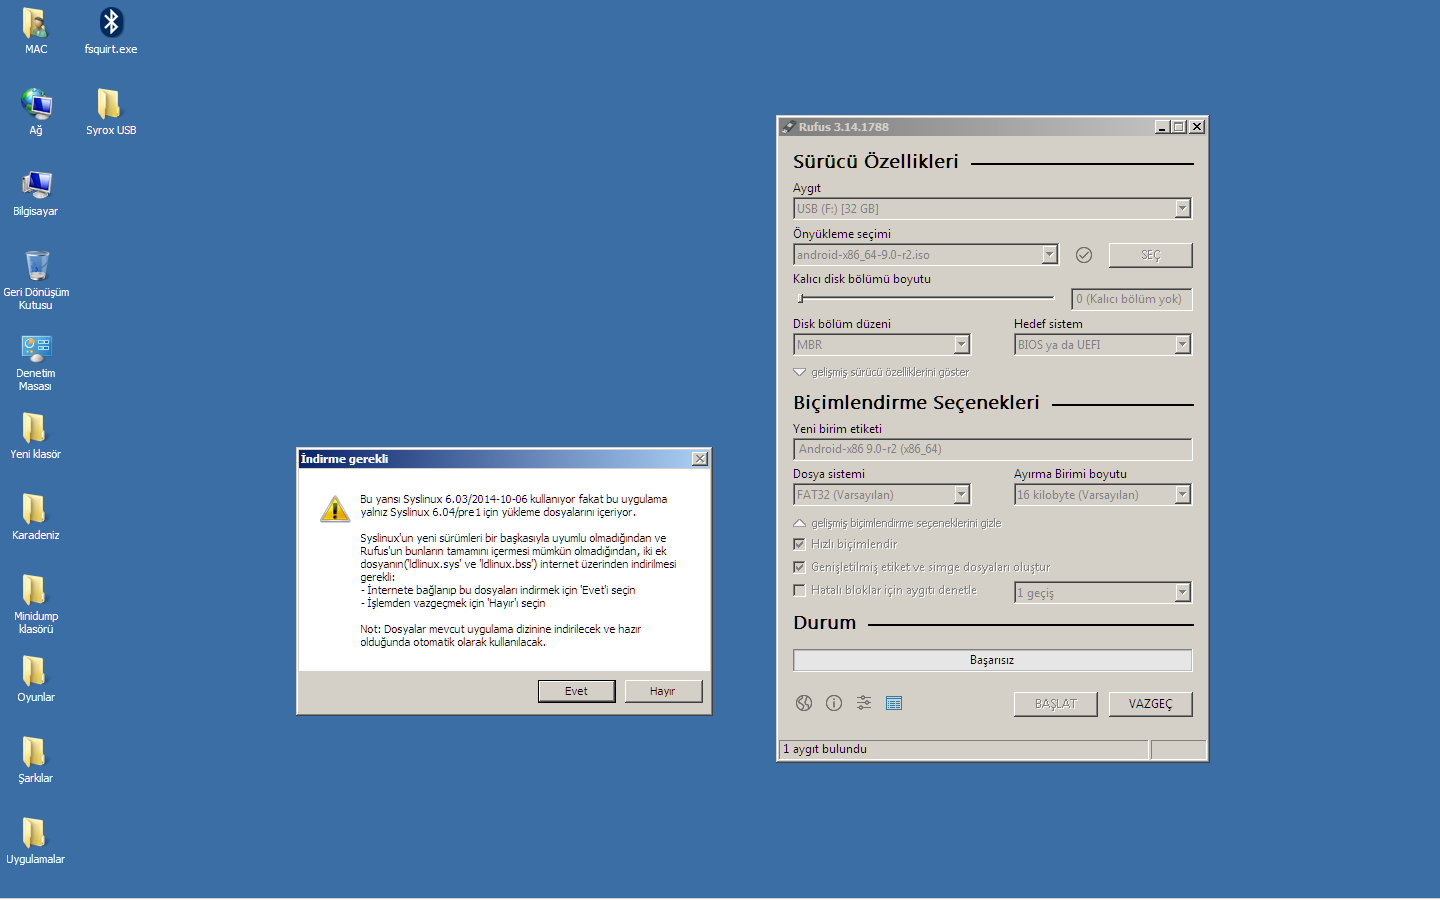
Task: Click the Rufus language globe icon
Action: (804, 703)
